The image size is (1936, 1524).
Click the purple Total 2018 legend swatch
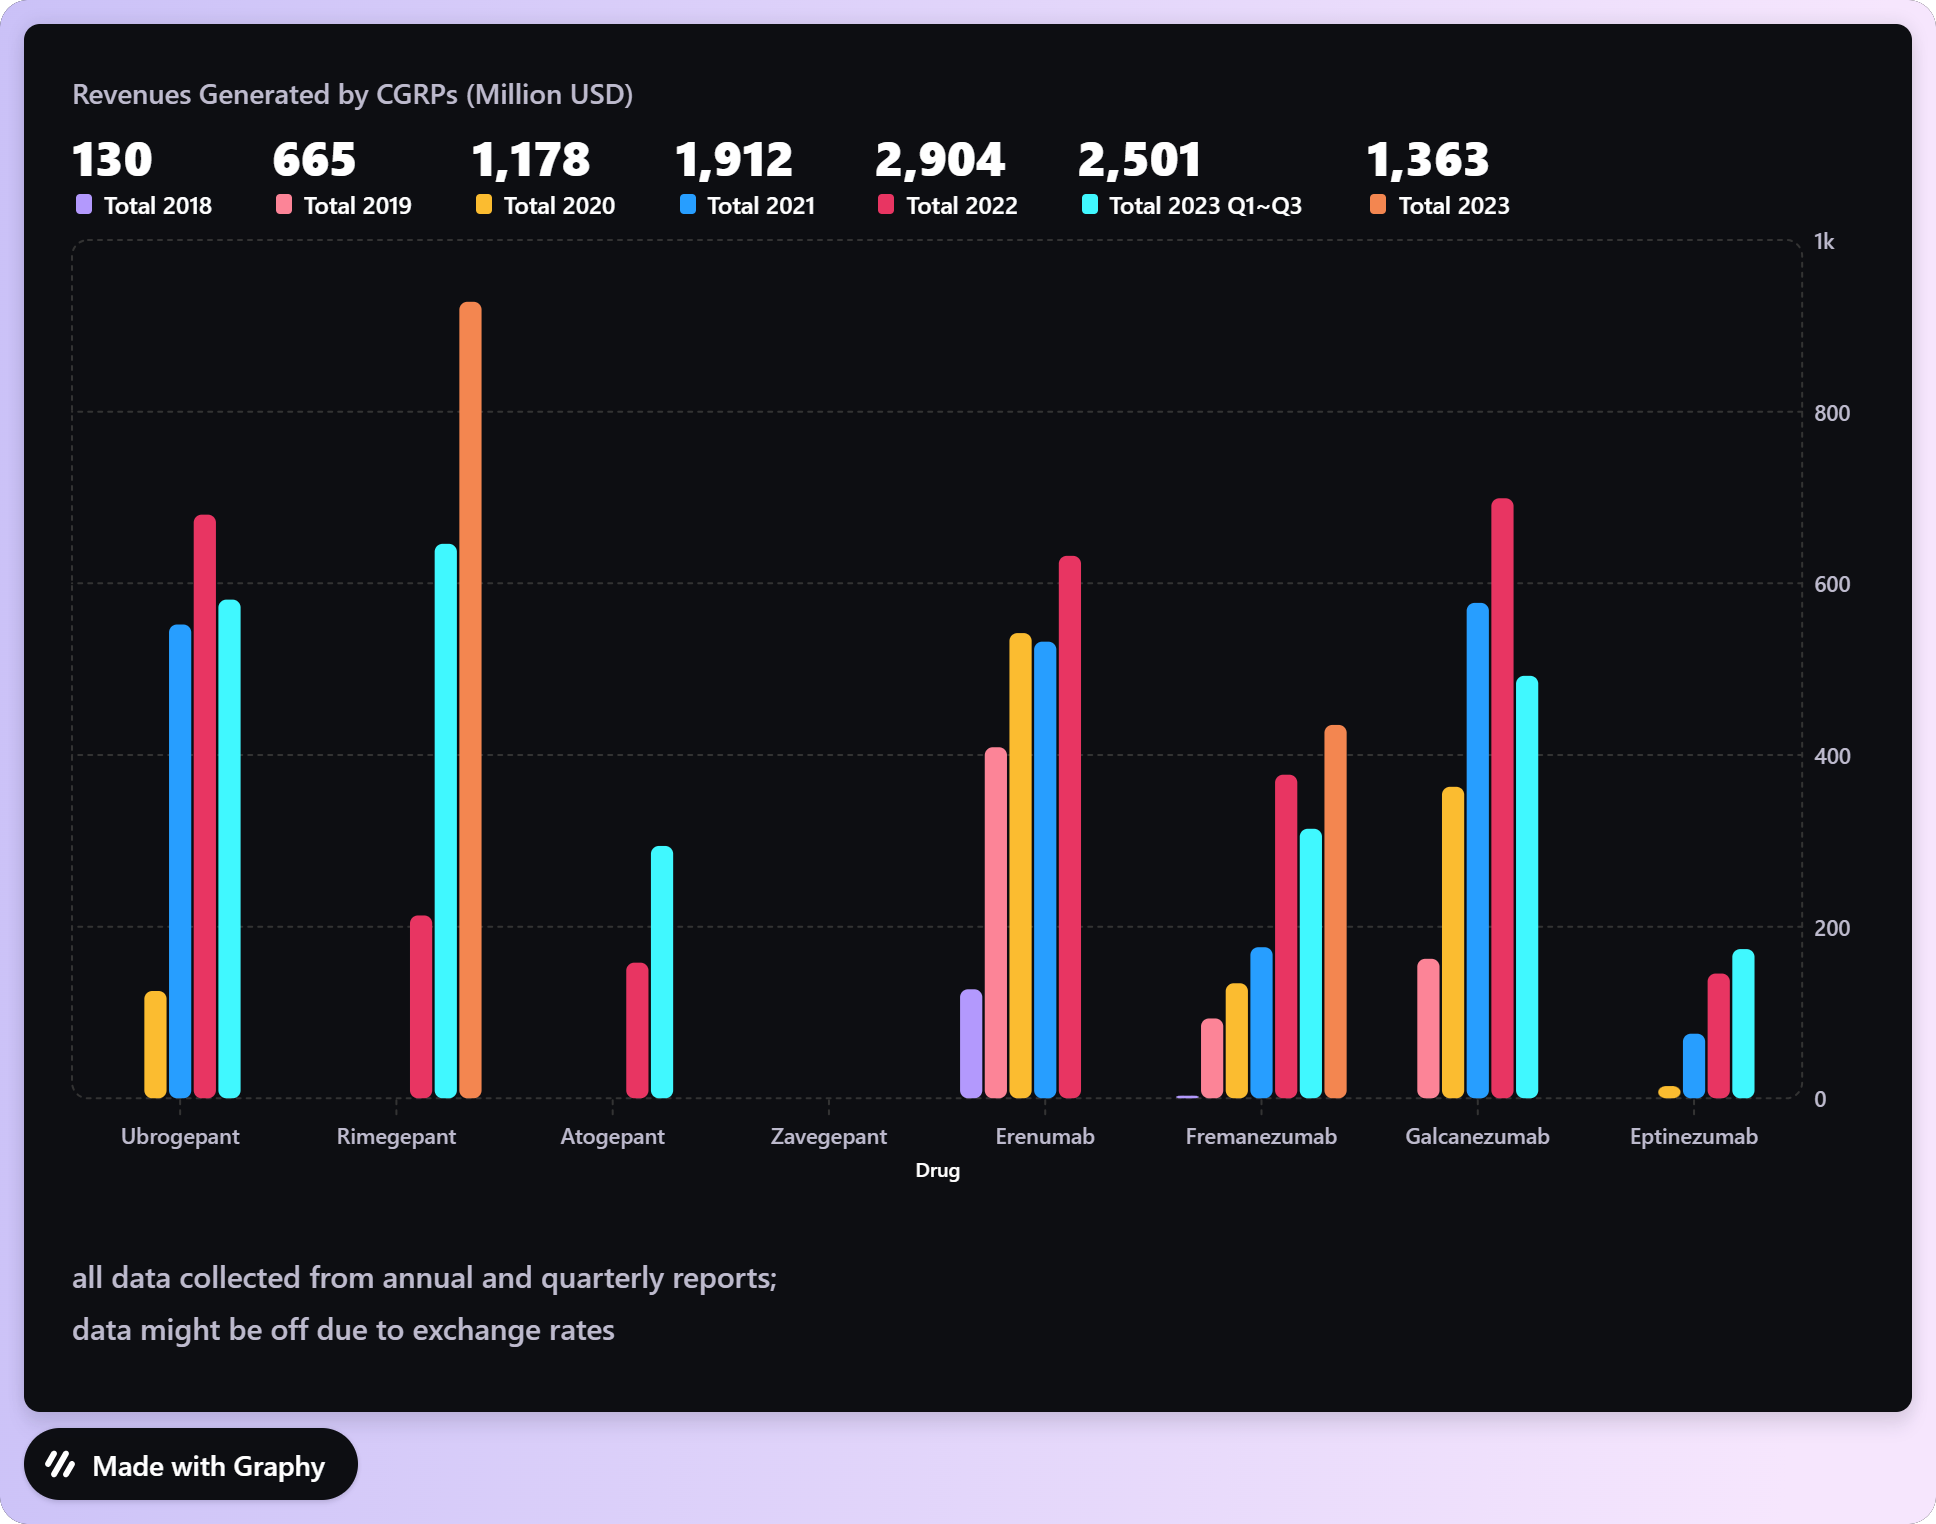coord(84,204)
